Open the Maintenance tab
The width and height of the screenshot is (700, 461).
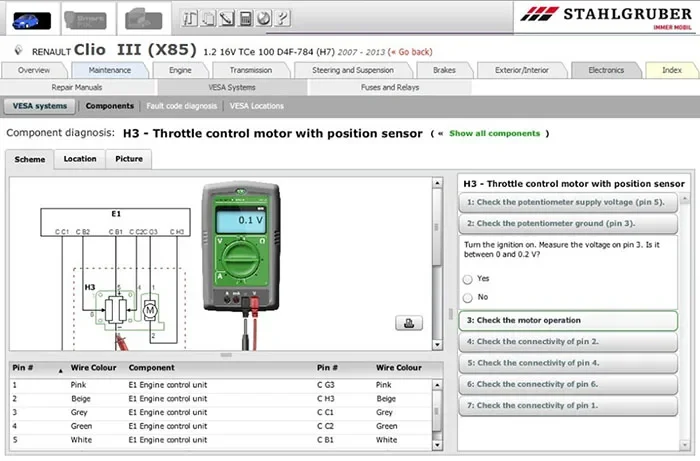[110, 70]
